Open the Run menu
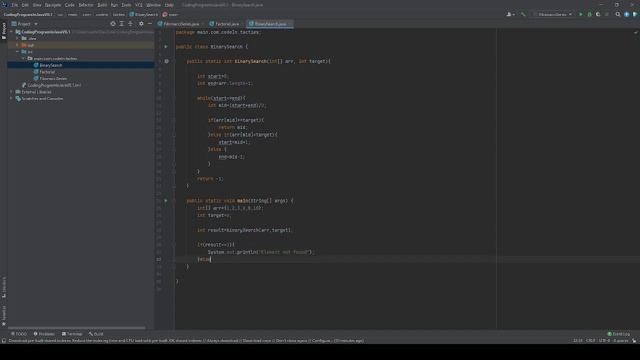 point(114,5)
